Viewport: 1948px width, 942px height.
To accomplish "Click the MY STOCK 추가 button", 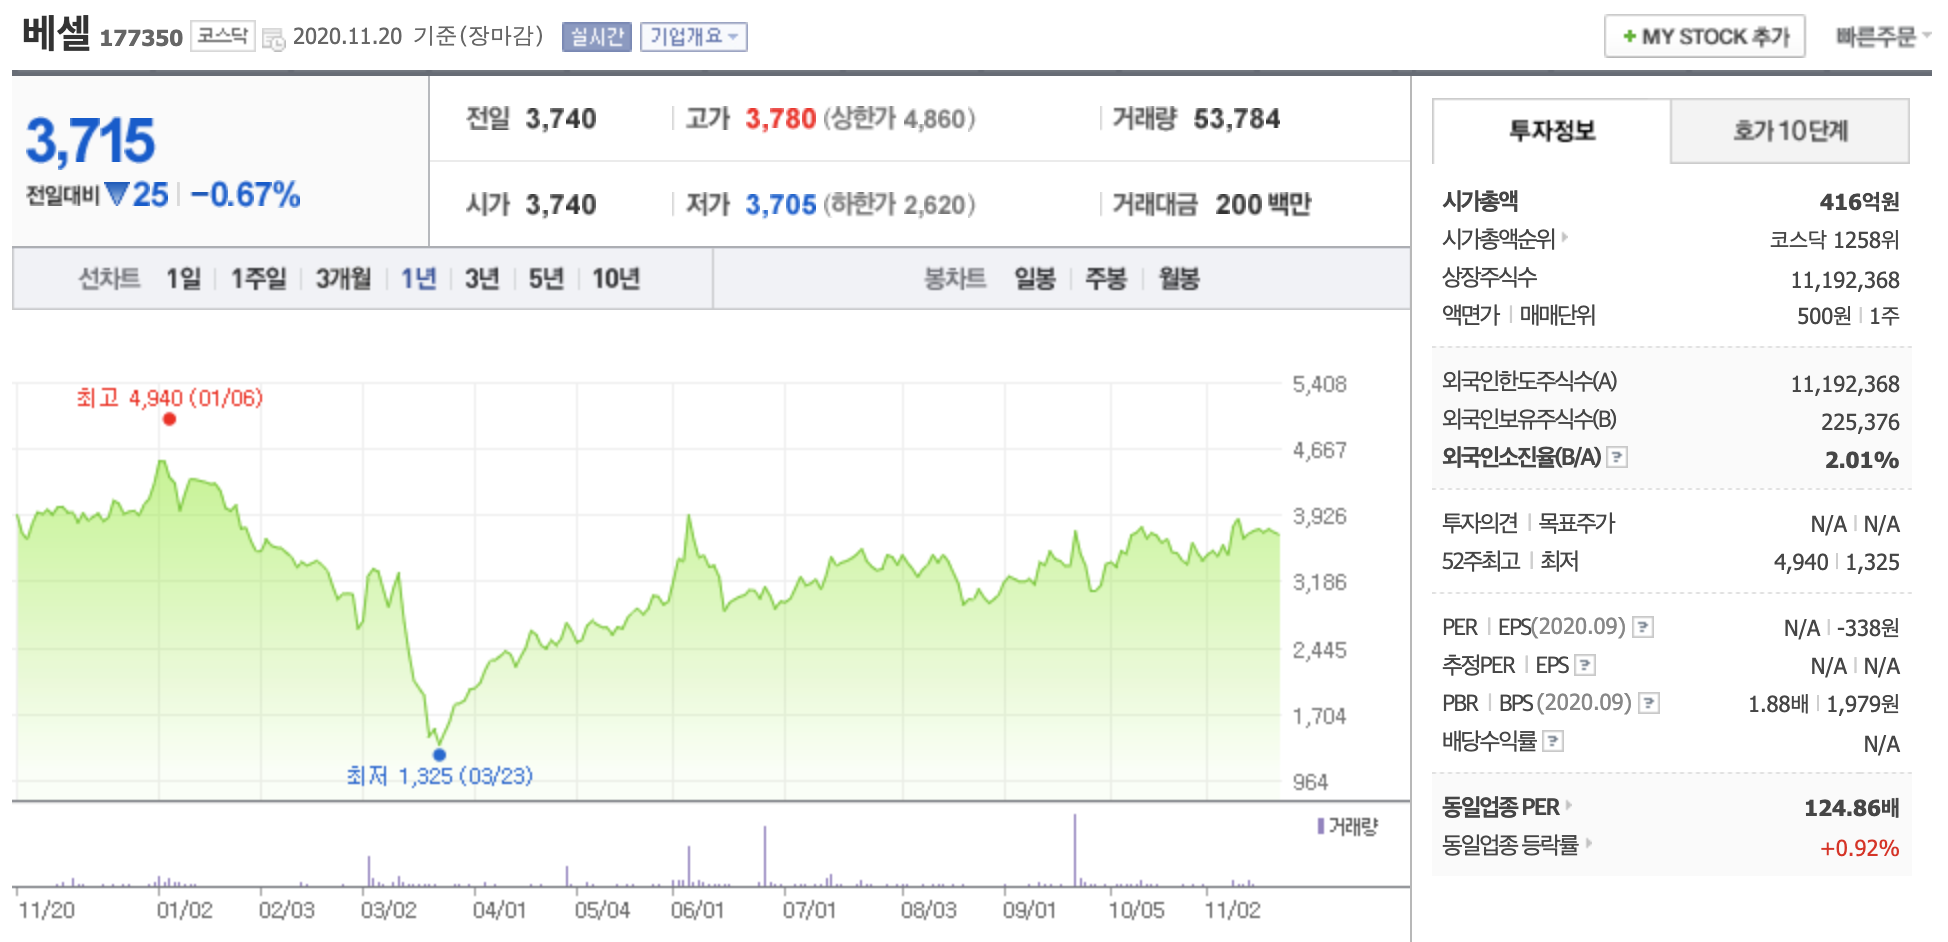I will (x=1705, y=35).
